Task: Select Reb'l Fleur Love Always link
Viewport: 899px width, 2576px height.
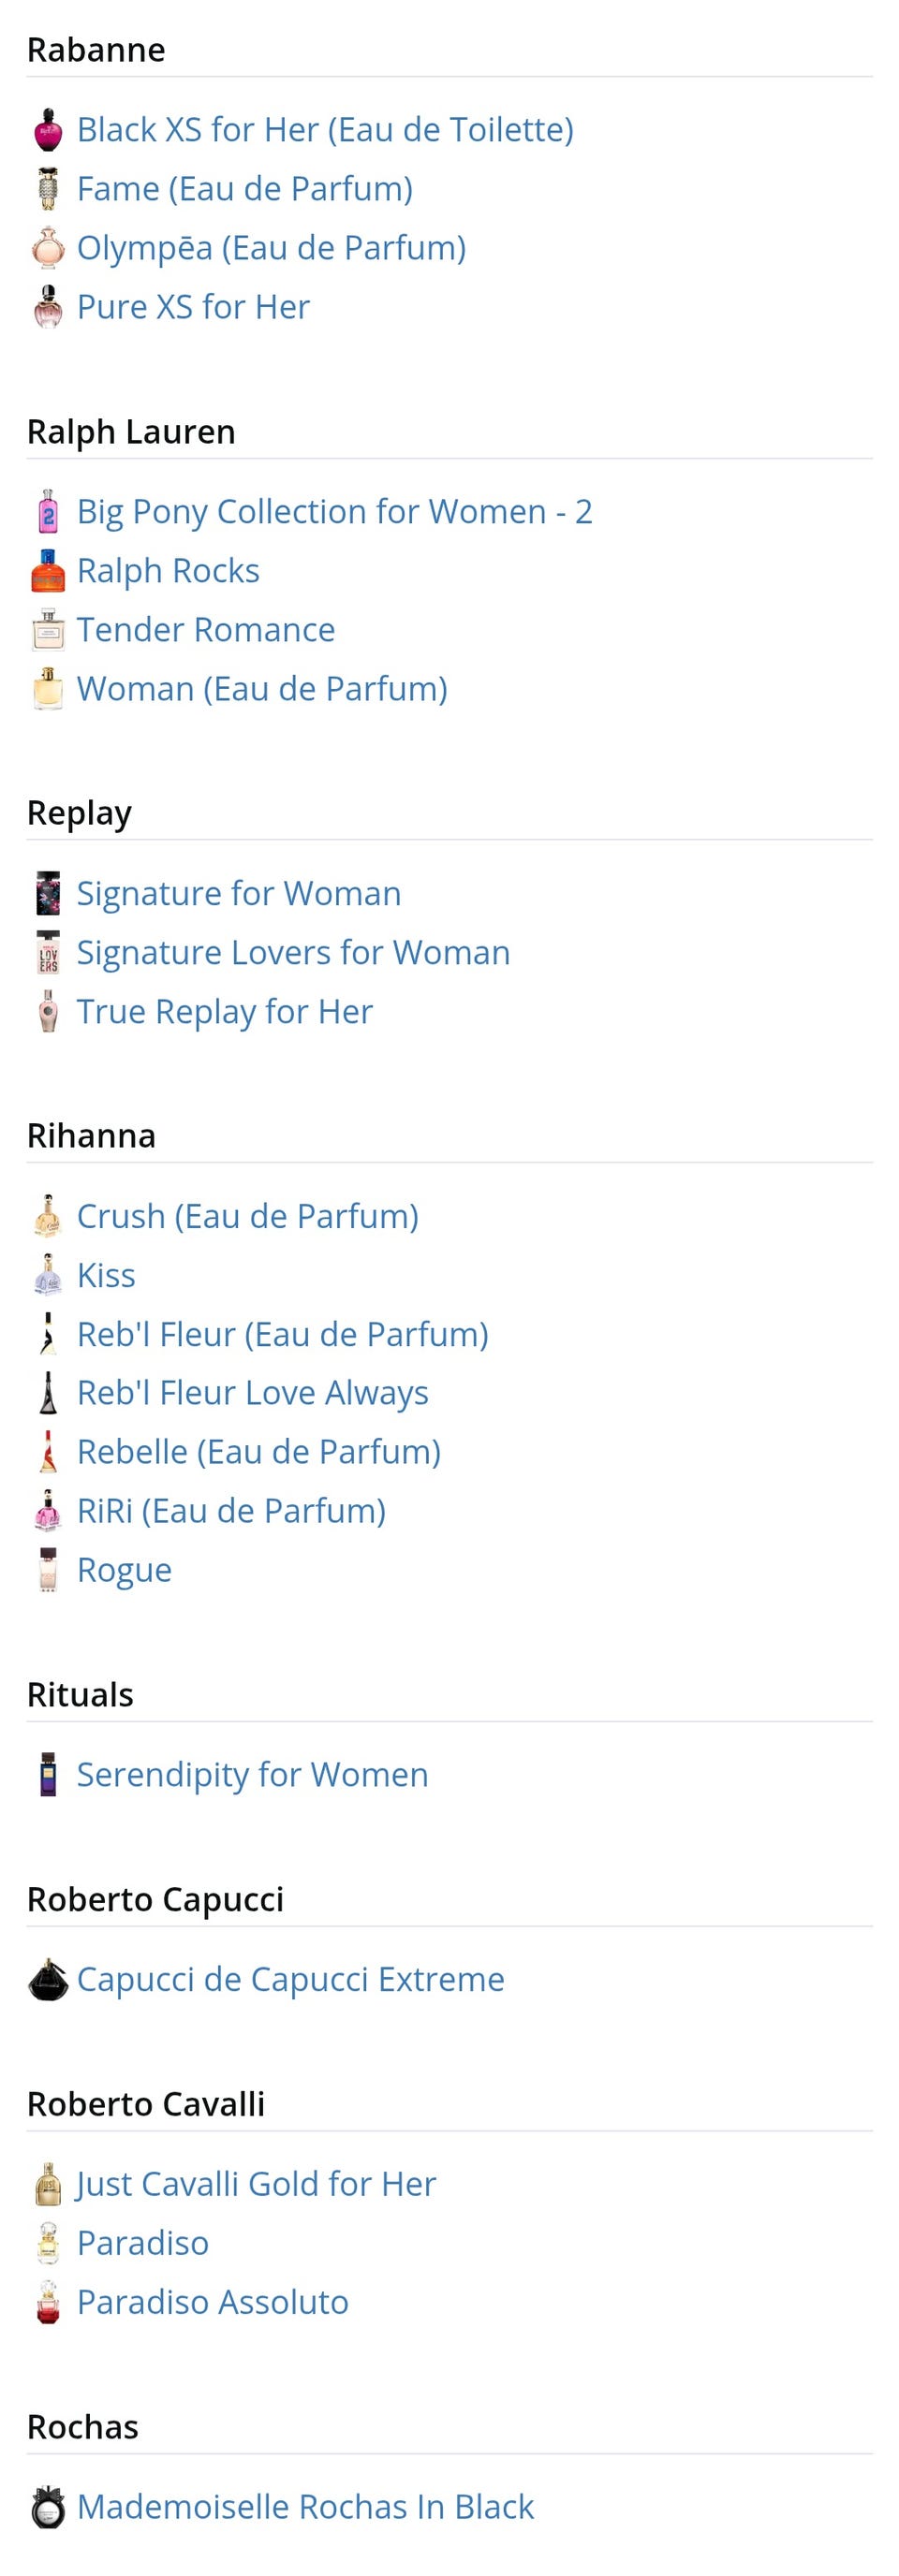Action: point(252,1393)
